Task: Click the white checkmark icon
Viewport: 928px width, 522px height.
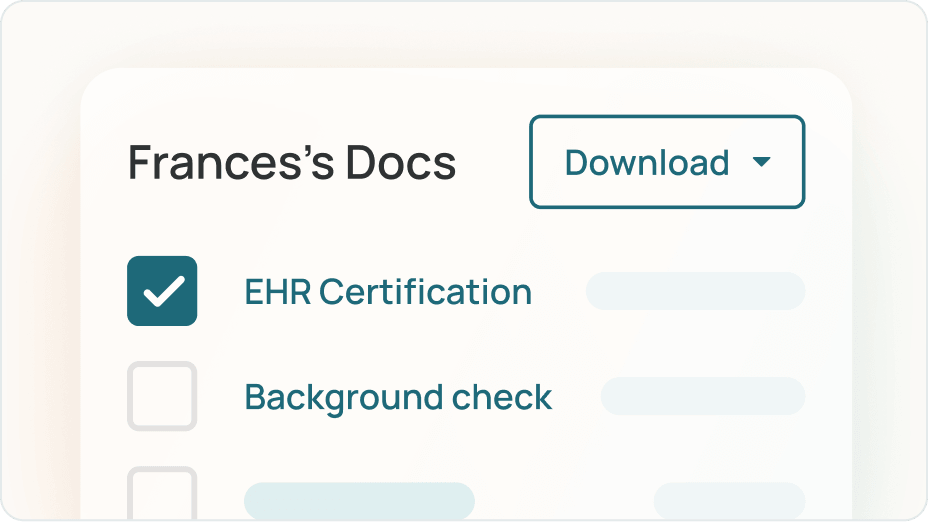Action: click(163, 291)
